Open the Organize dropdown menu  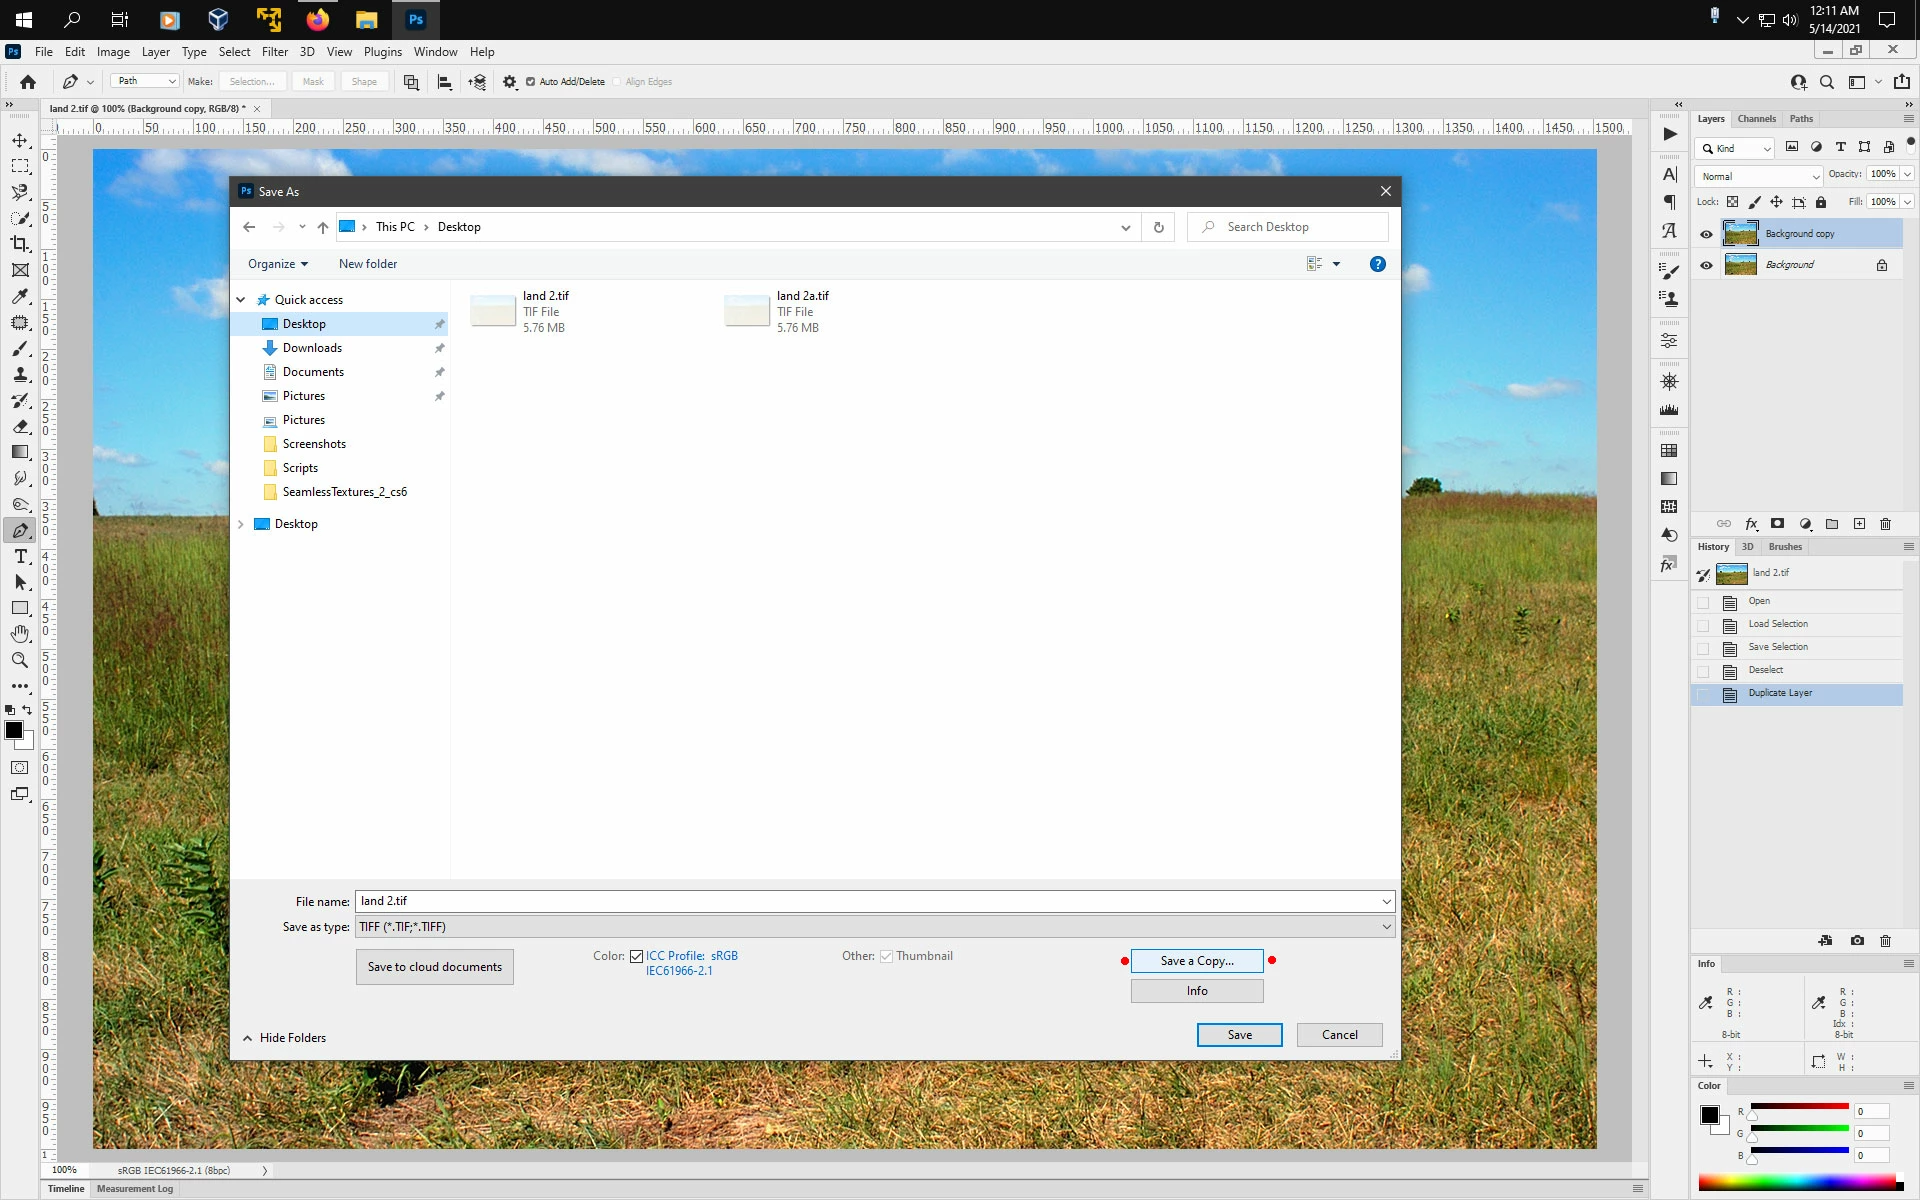tap(277, 264)
